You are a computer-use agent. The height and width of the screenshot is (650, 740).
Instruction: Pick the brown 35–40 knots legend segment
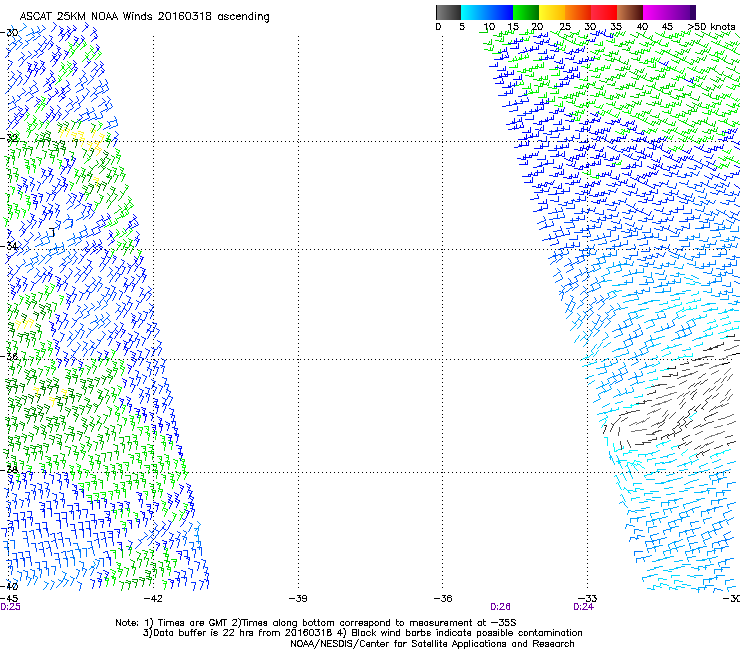click(630, 12)
